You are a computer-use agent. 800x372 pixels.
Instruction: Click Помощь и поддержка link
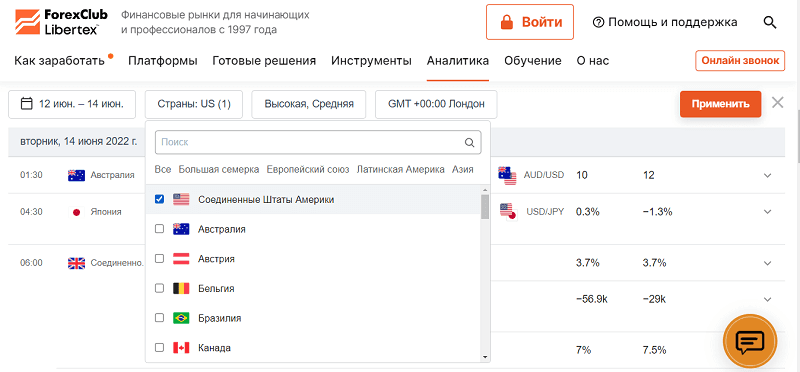(665, 22)
